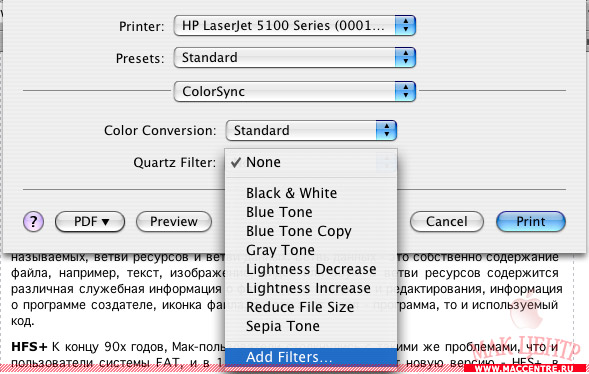Image resolution: width=589 pixels, height=374 pixels.
Task: Pick Lightness Decrease filter
Action: [x=311, y=269]
